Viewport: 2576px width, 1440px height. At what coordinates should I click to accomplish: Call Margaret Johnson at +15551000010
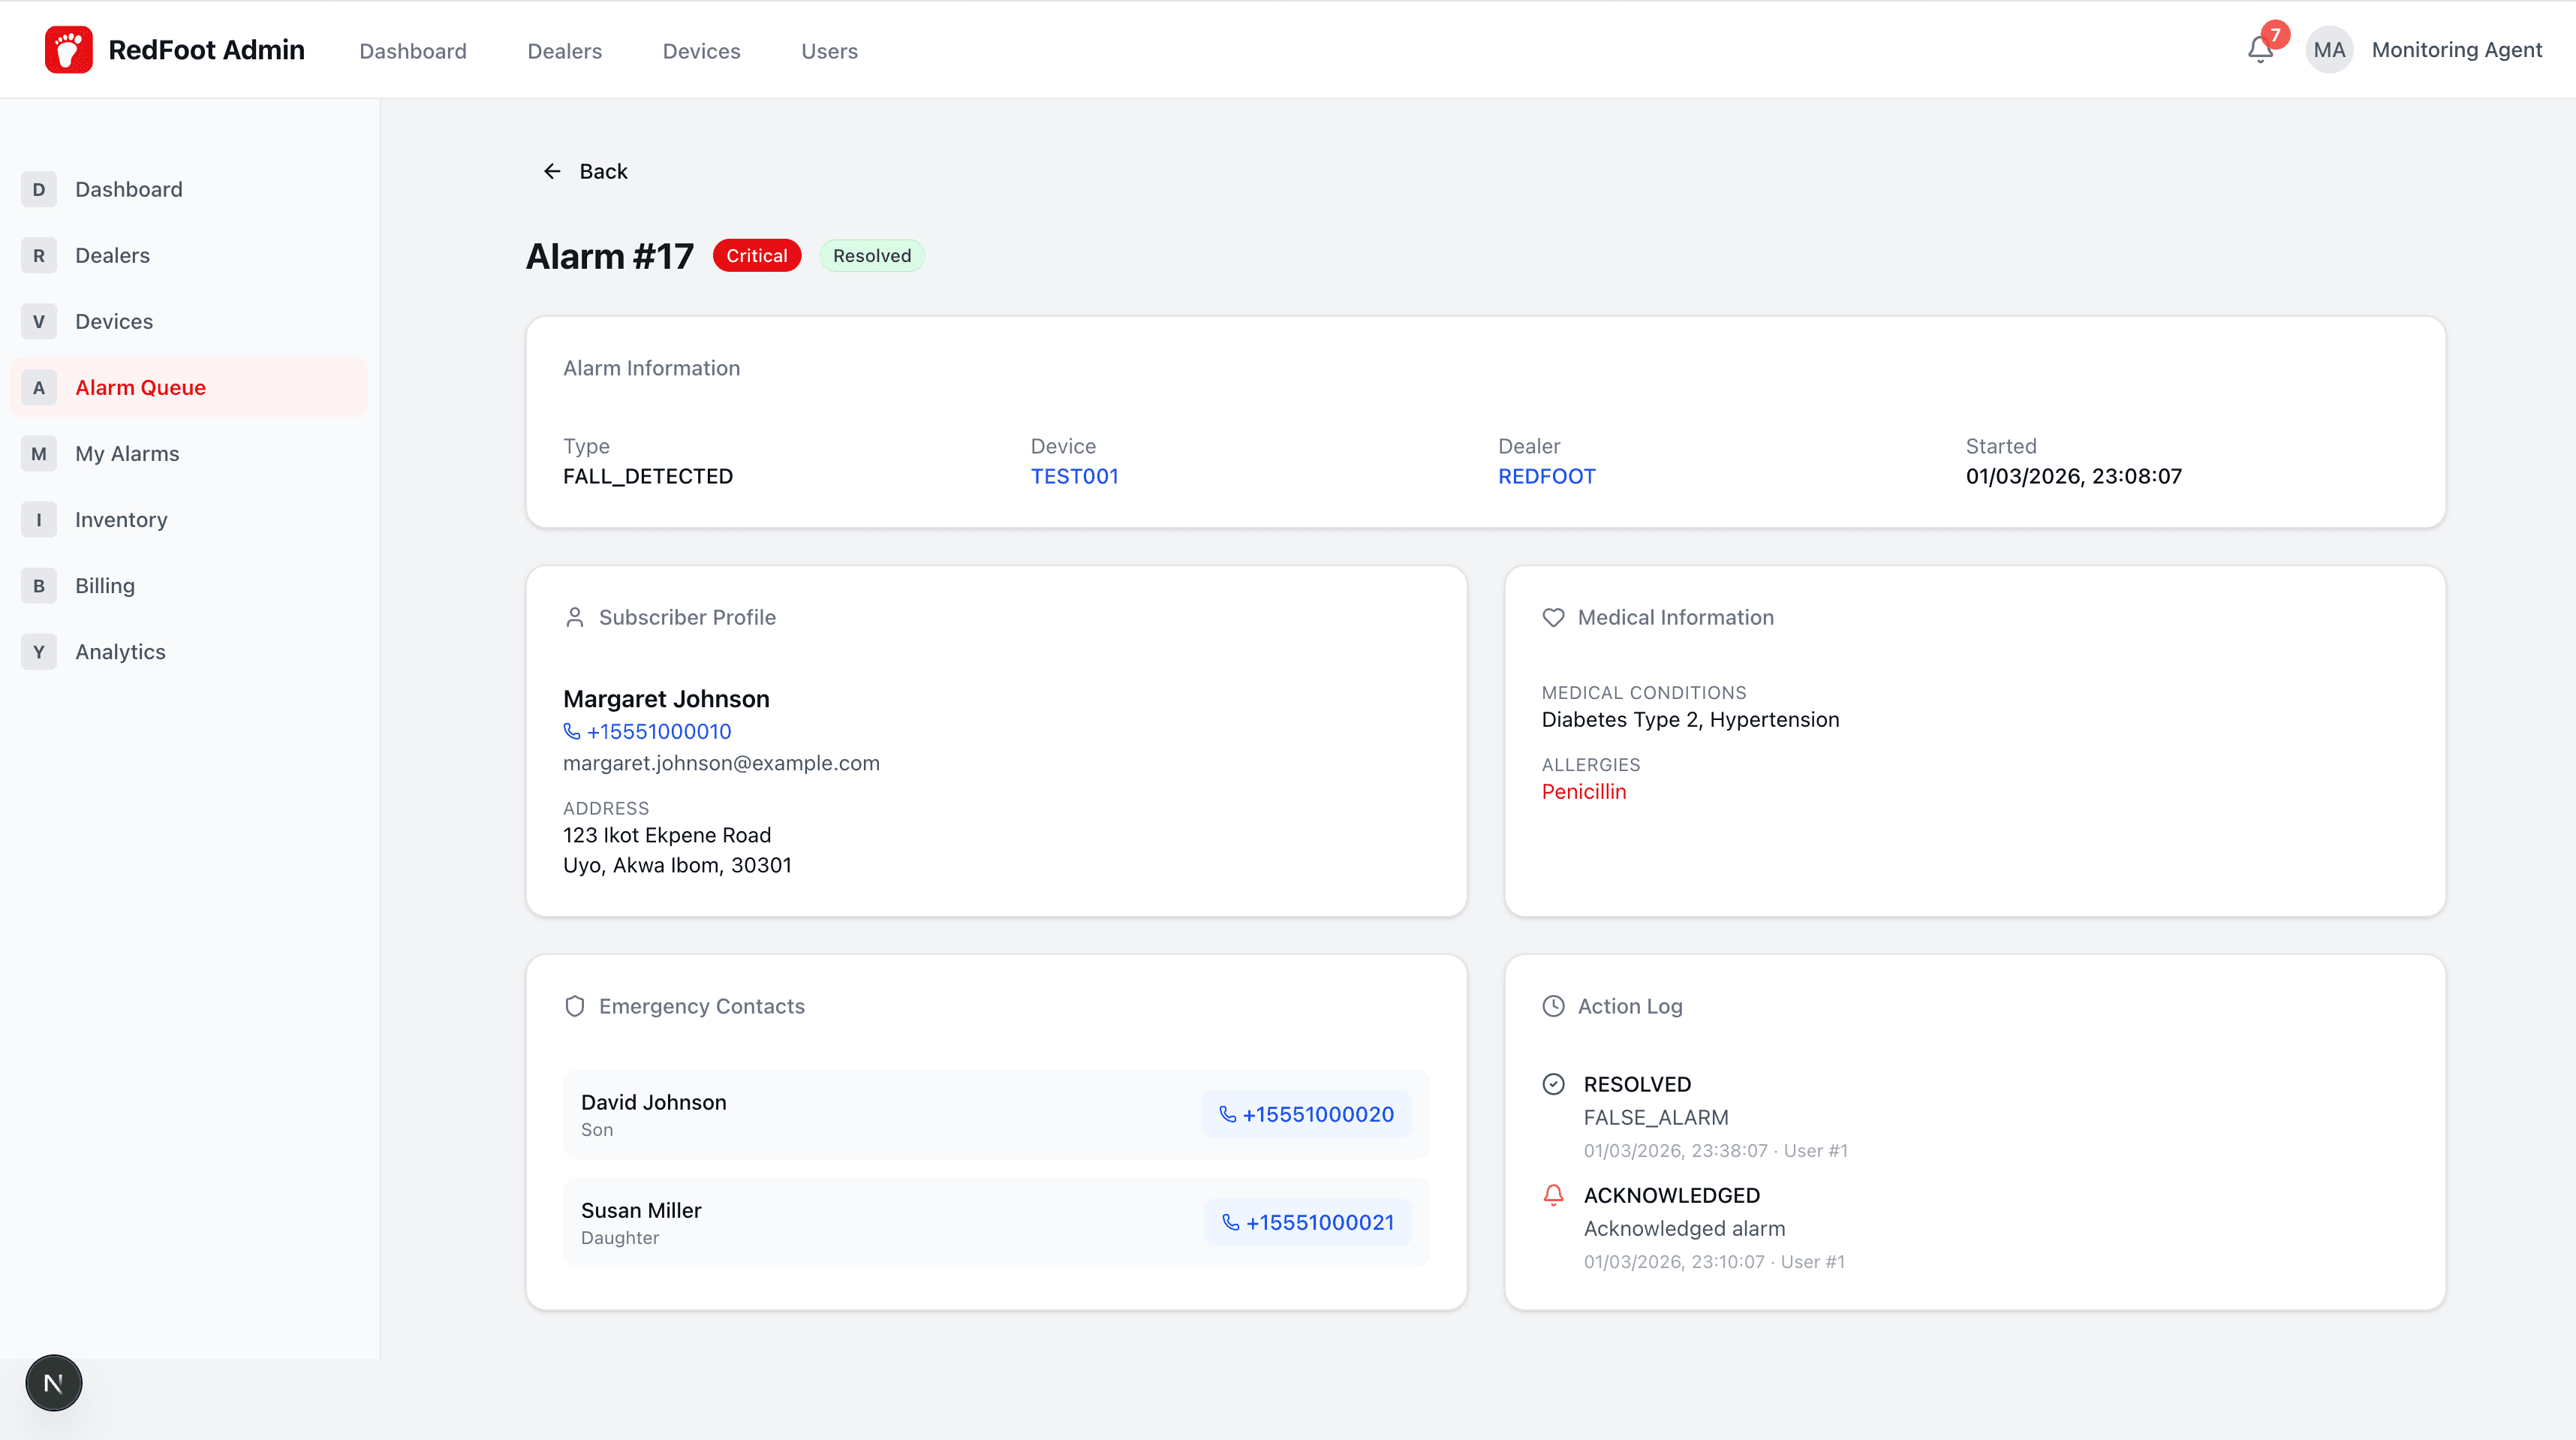click(647, 731)
